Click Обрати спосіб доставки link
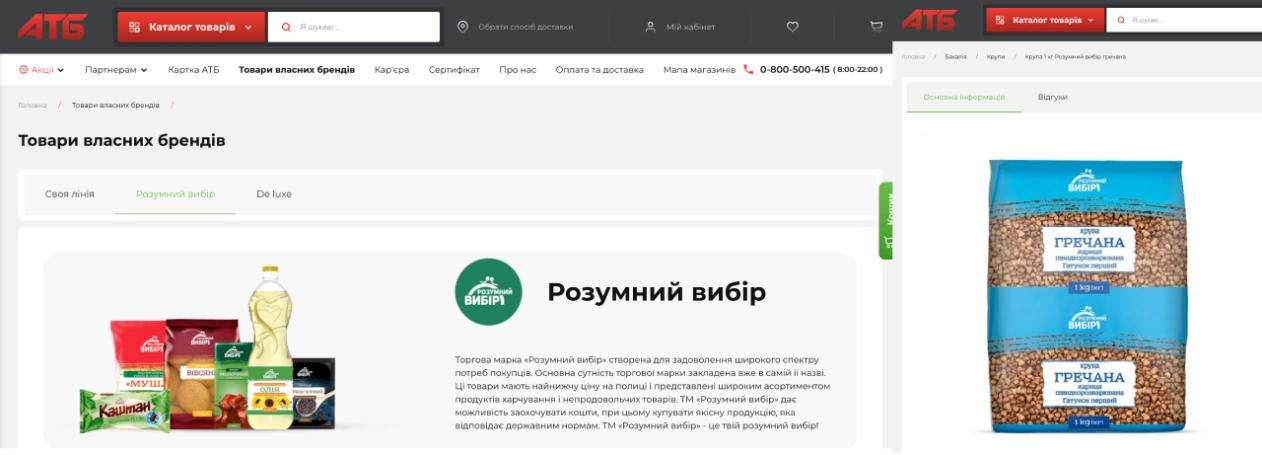 pyautogui.click(x=526, y=27)
